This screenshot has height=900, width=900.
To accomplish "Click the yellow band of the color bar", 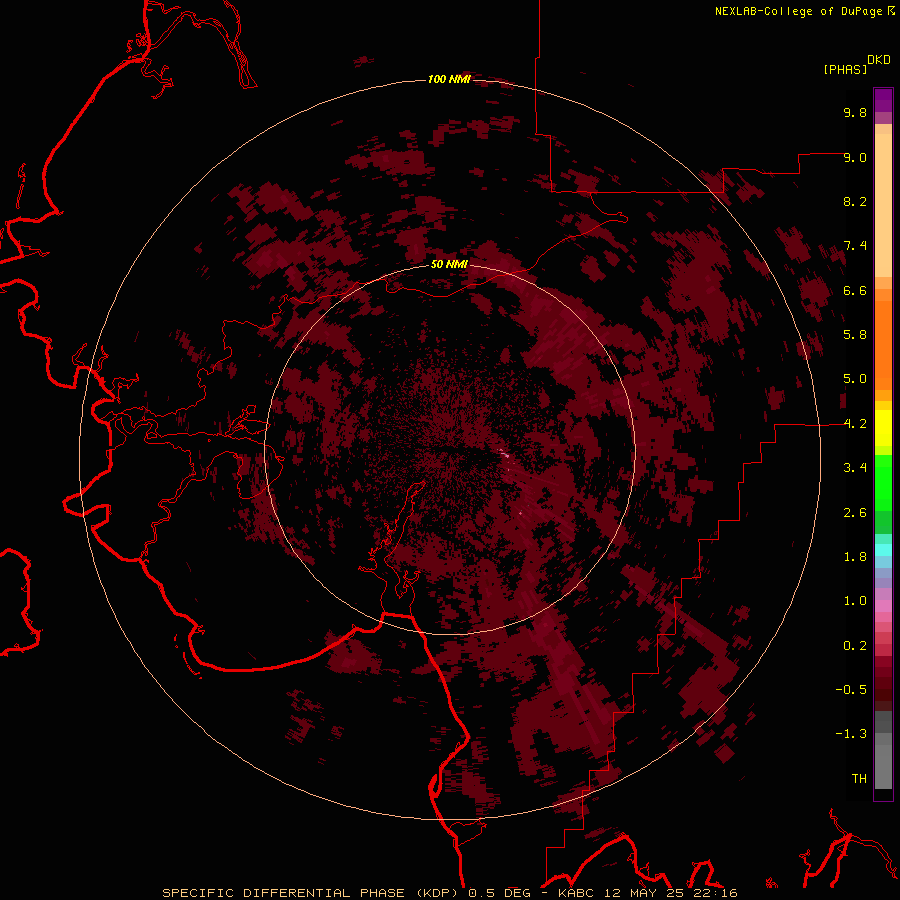I will click(x=883, y=428).
